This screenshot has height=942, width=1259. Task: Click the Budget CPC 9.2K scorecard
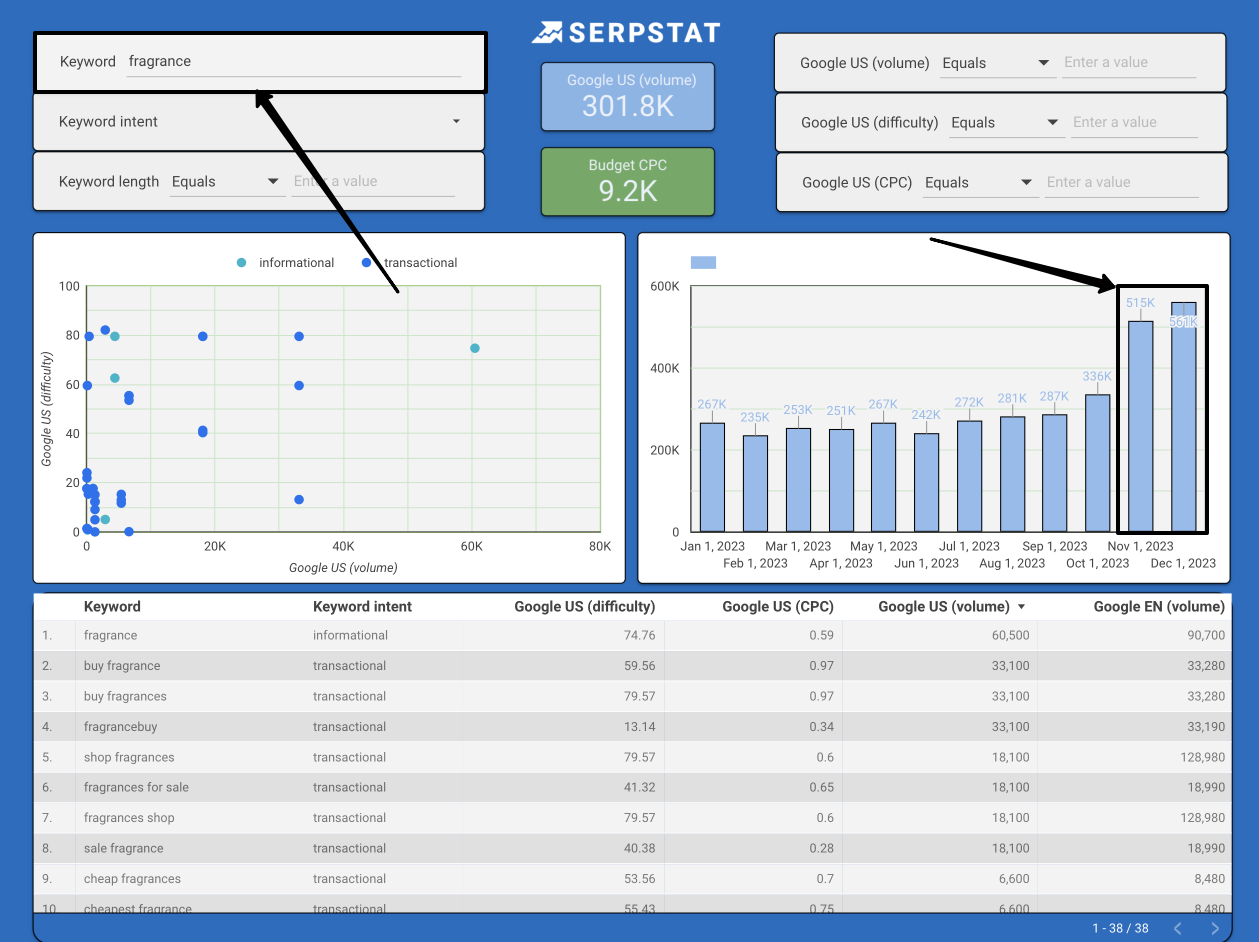click(x=627, y=181)
